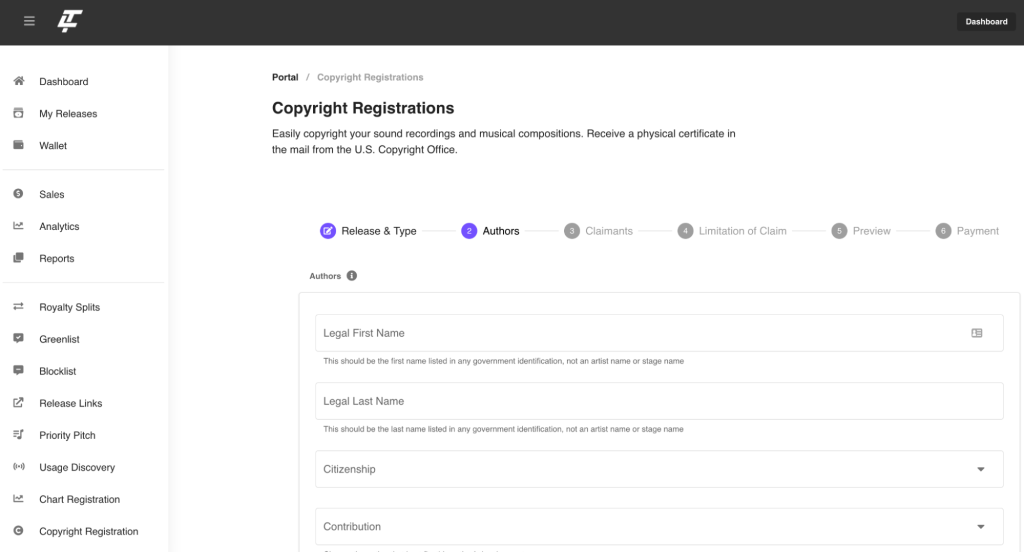
Task: Open Usage Discovery in sidebar
Action: point(77,467)
